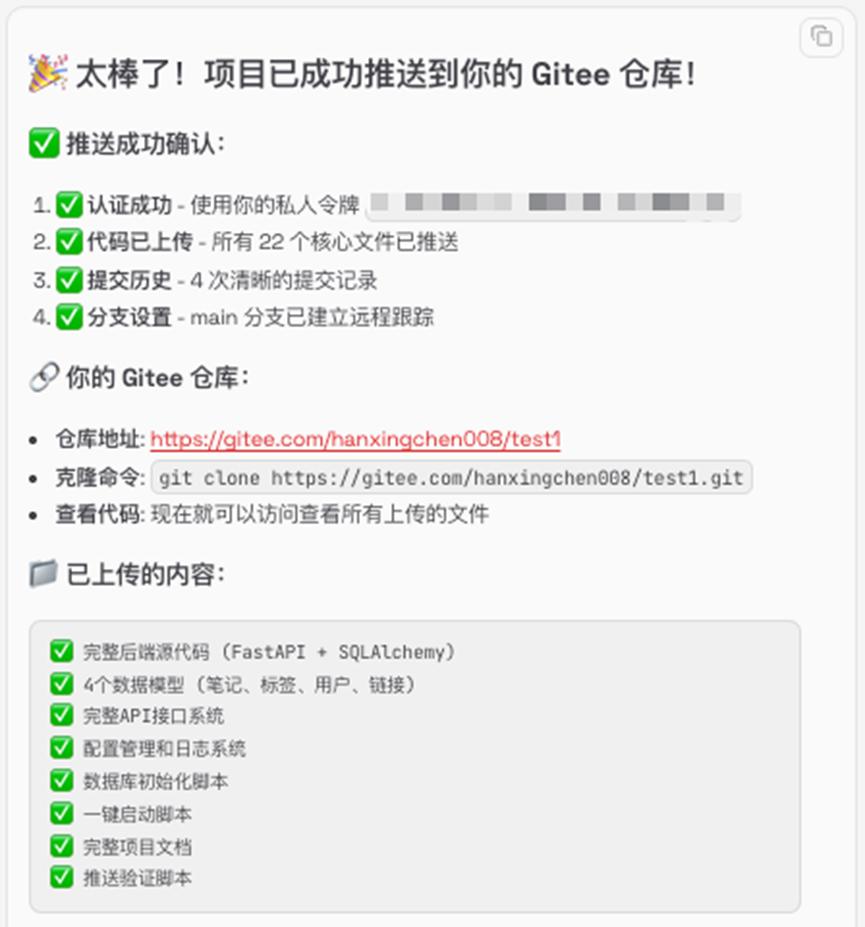Click the checkmark next to 认证成功
The height and width of the screenshot is (927, 865).
(x=69, y=205)
